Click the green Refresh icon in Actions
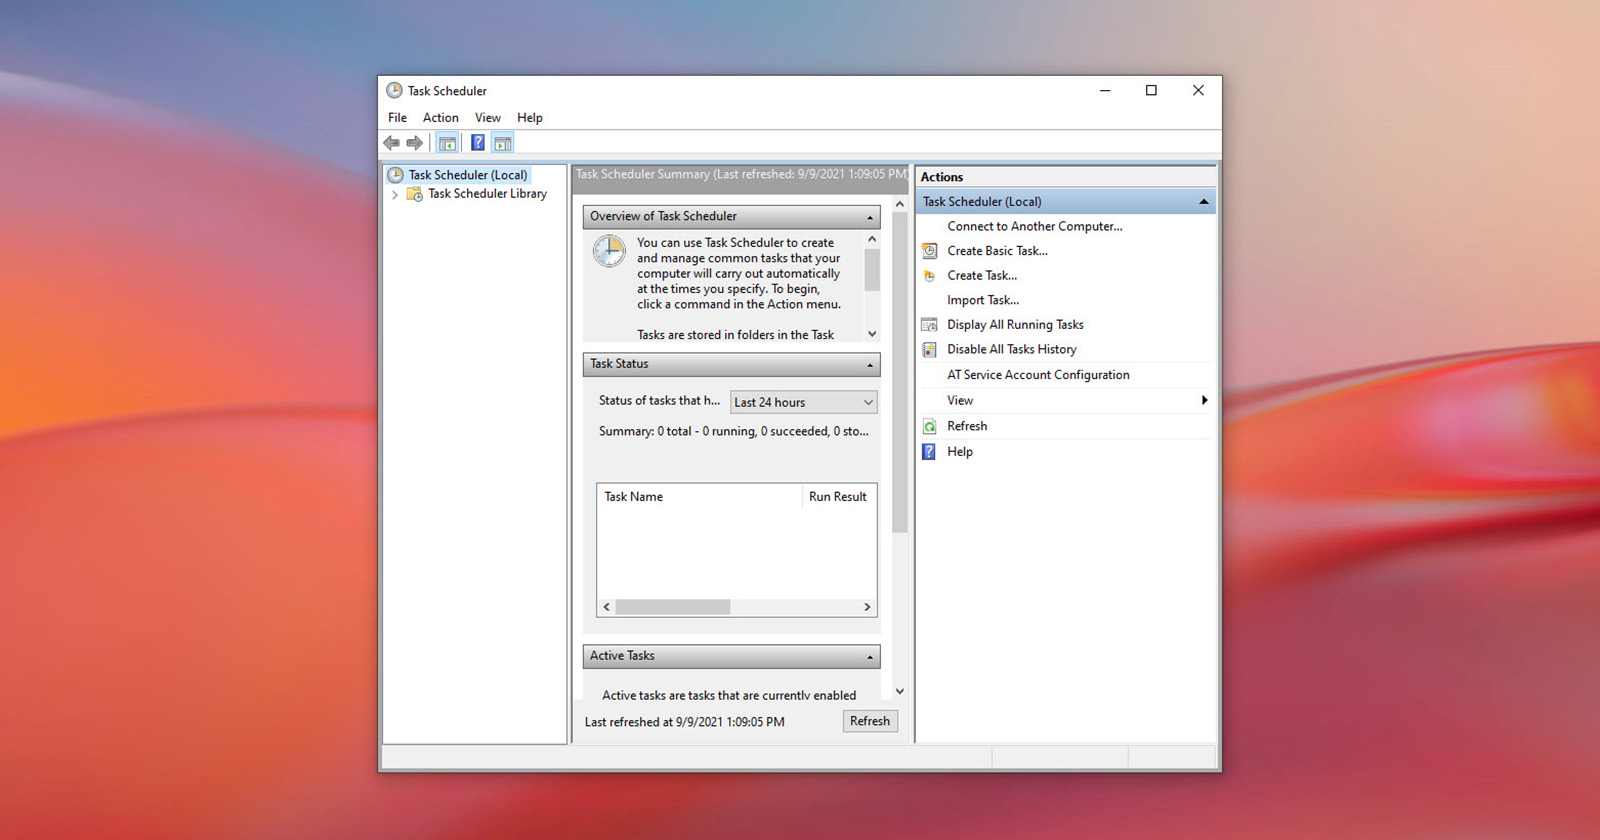This screenshot has height=840, width=1600. click(929, 426)
